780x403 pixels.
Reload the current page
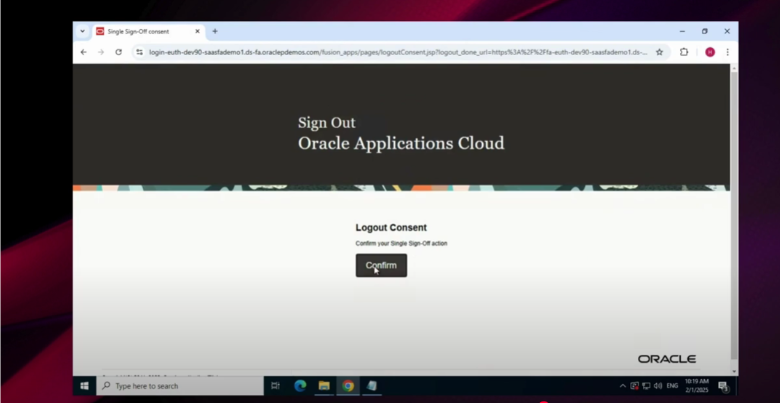118,52
